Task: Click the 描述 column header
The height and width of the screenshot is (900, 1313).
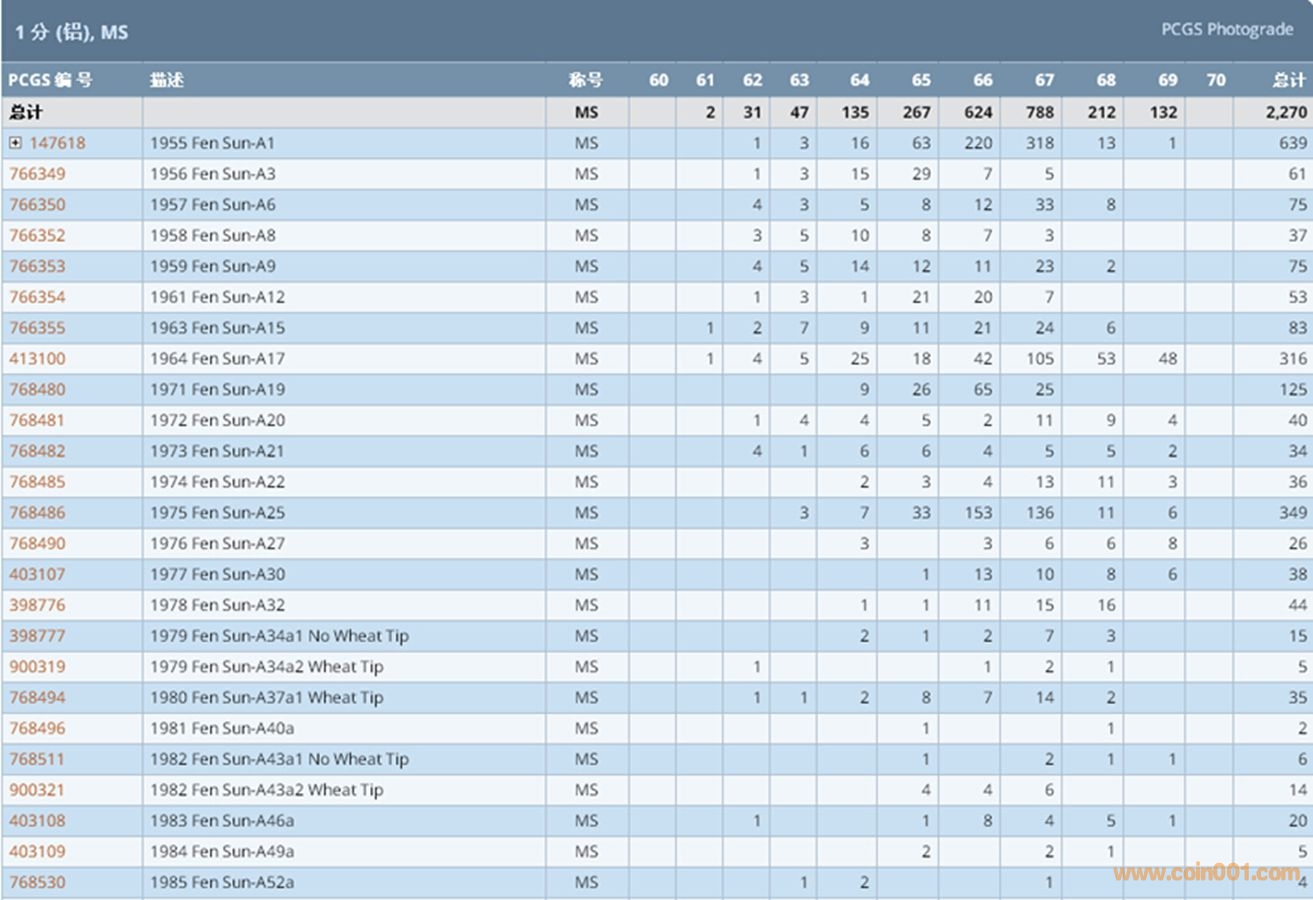Action: (167, 80)
